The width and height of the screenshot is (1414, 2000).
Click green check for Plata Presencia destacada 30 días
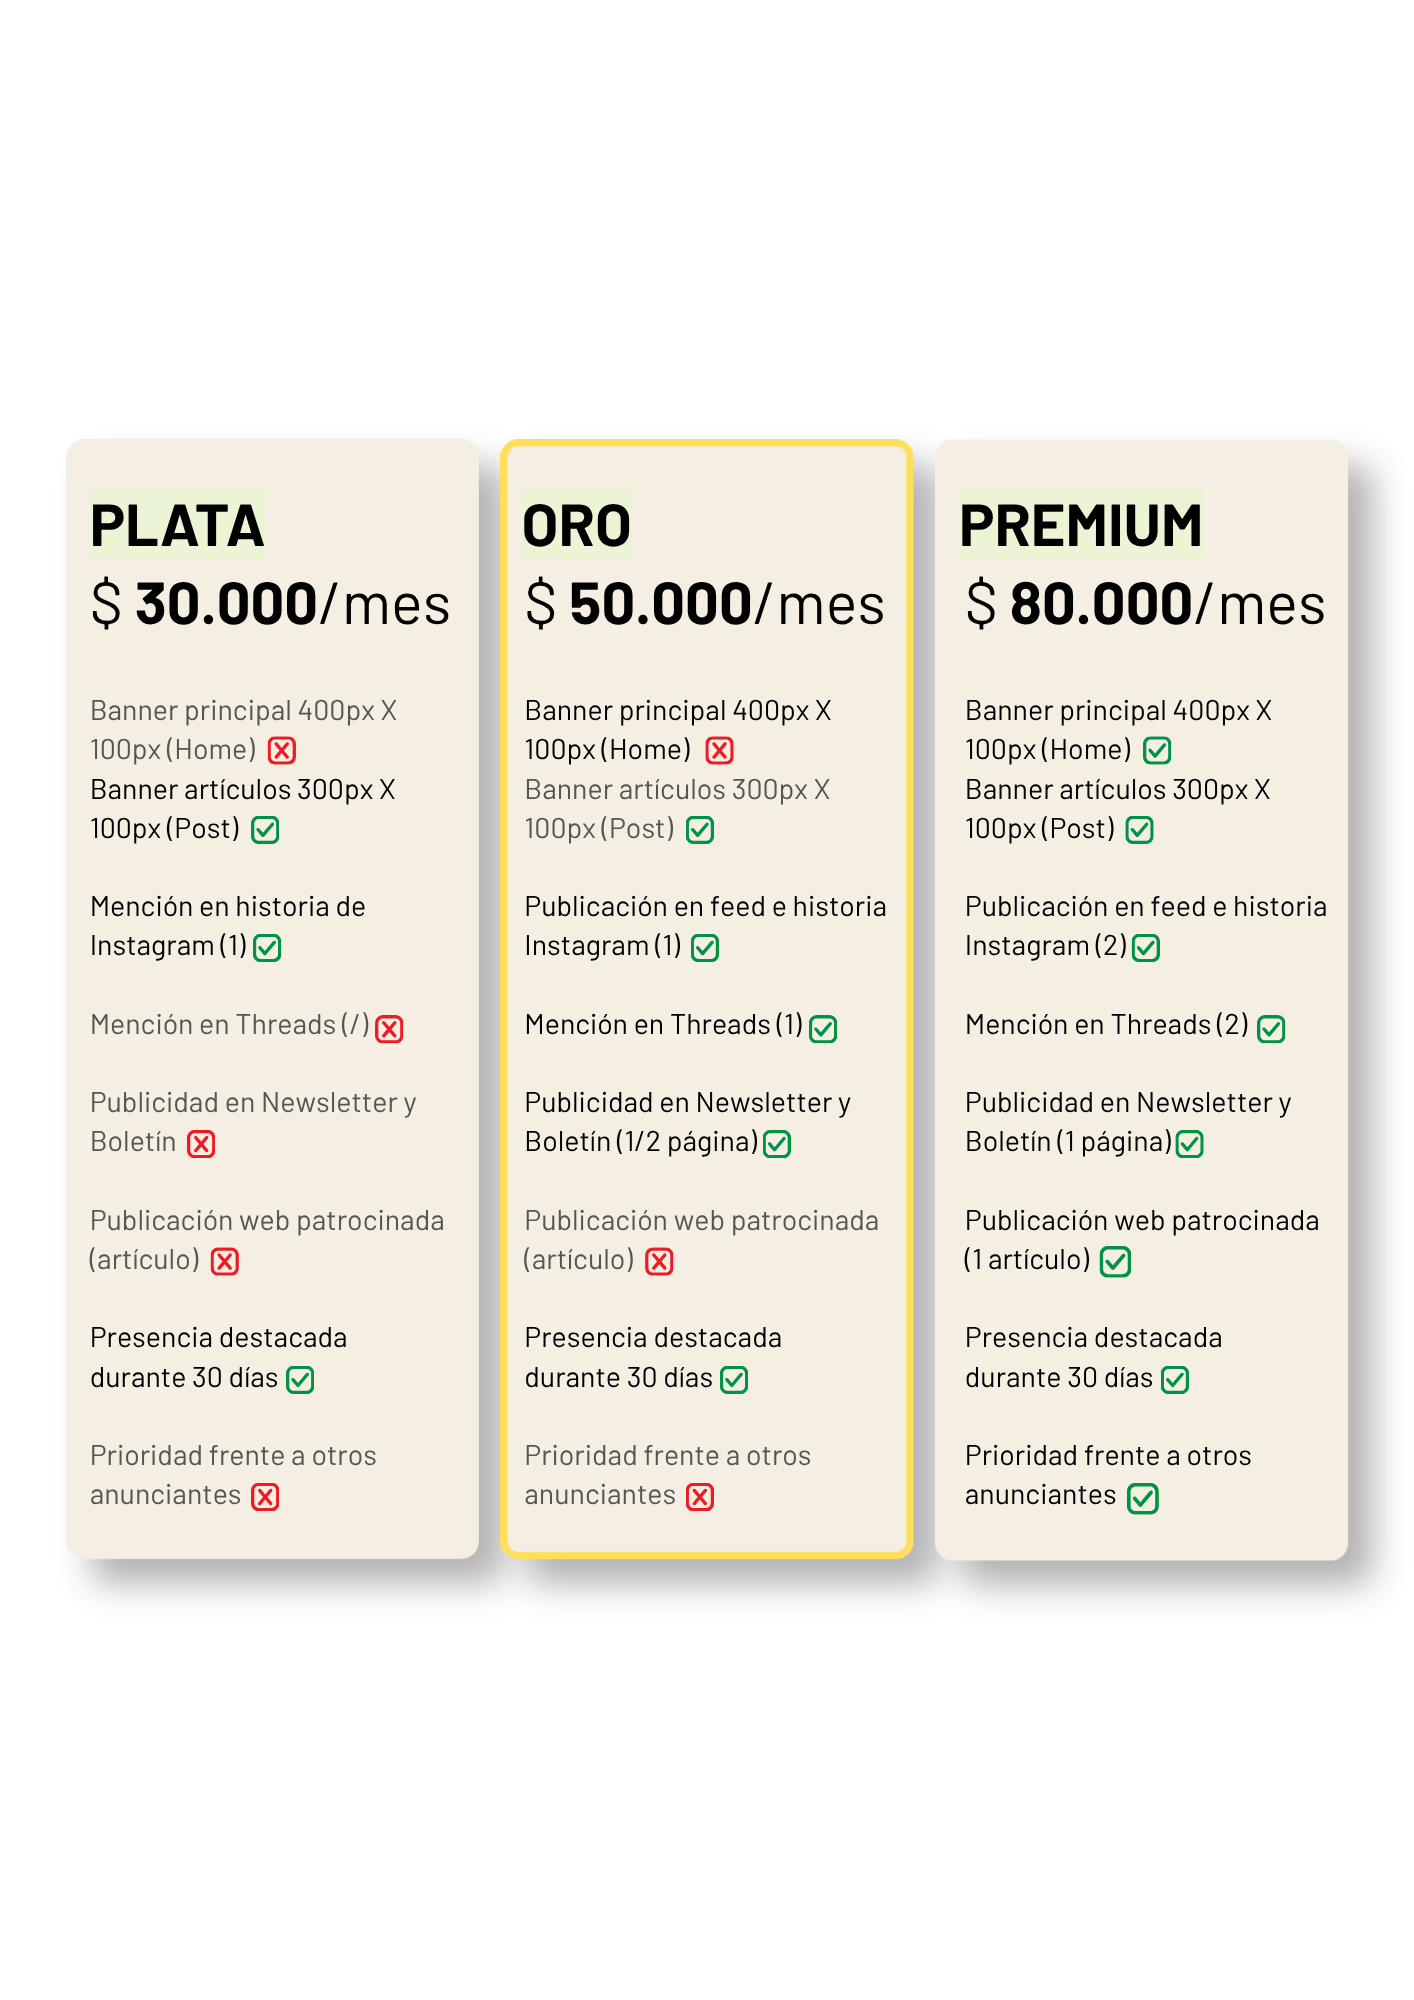point(300,1380)
